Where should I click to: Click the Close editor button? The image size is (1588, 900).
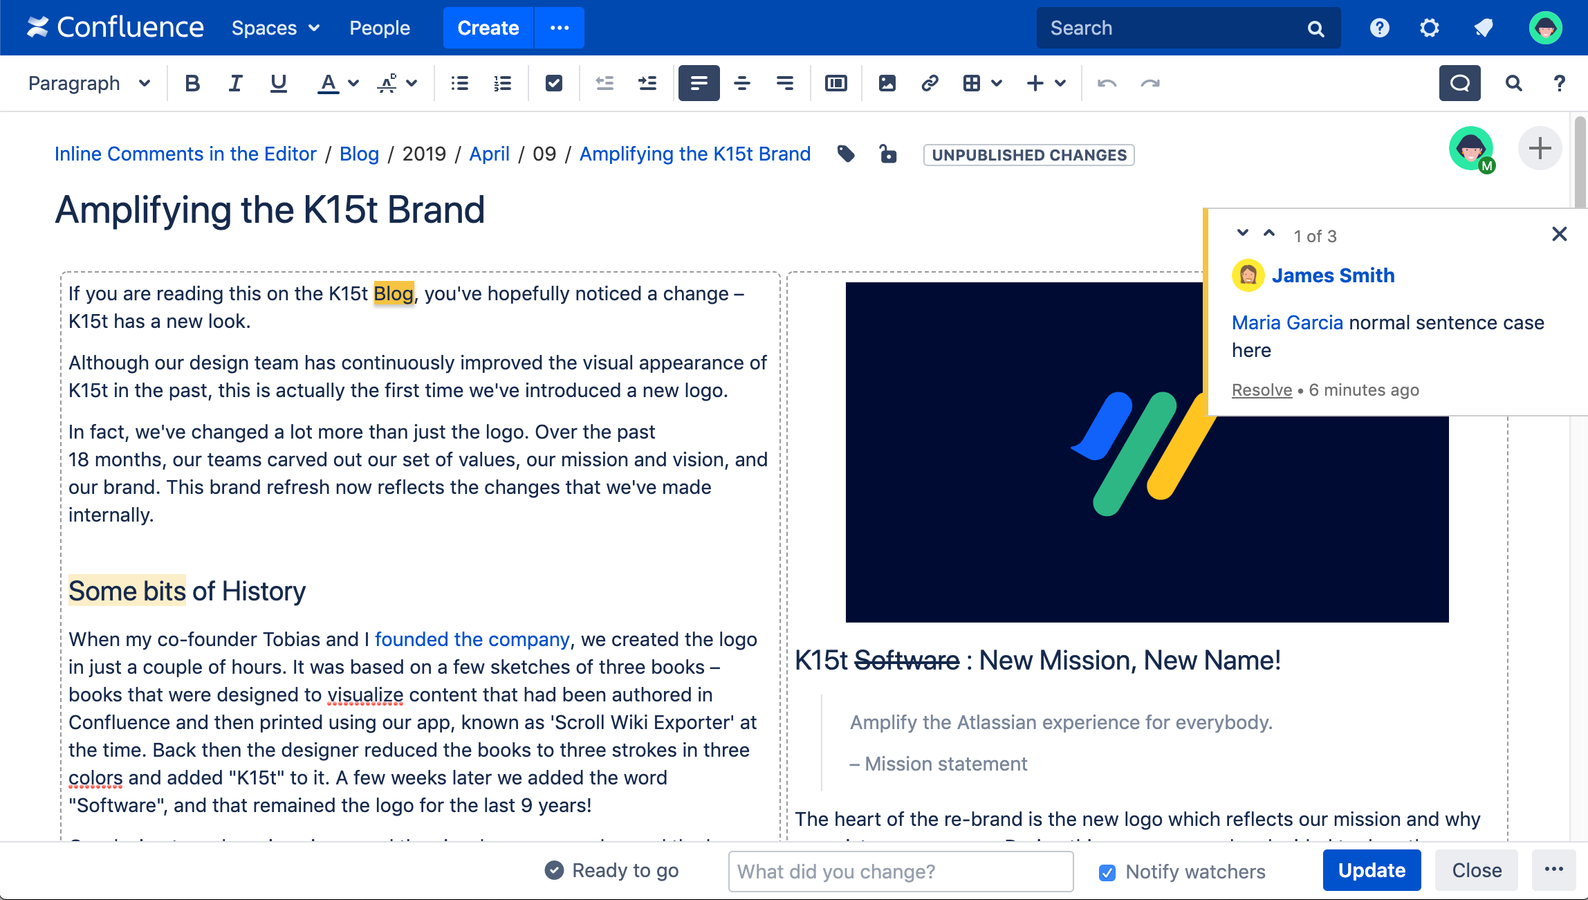coord(1477,870)
